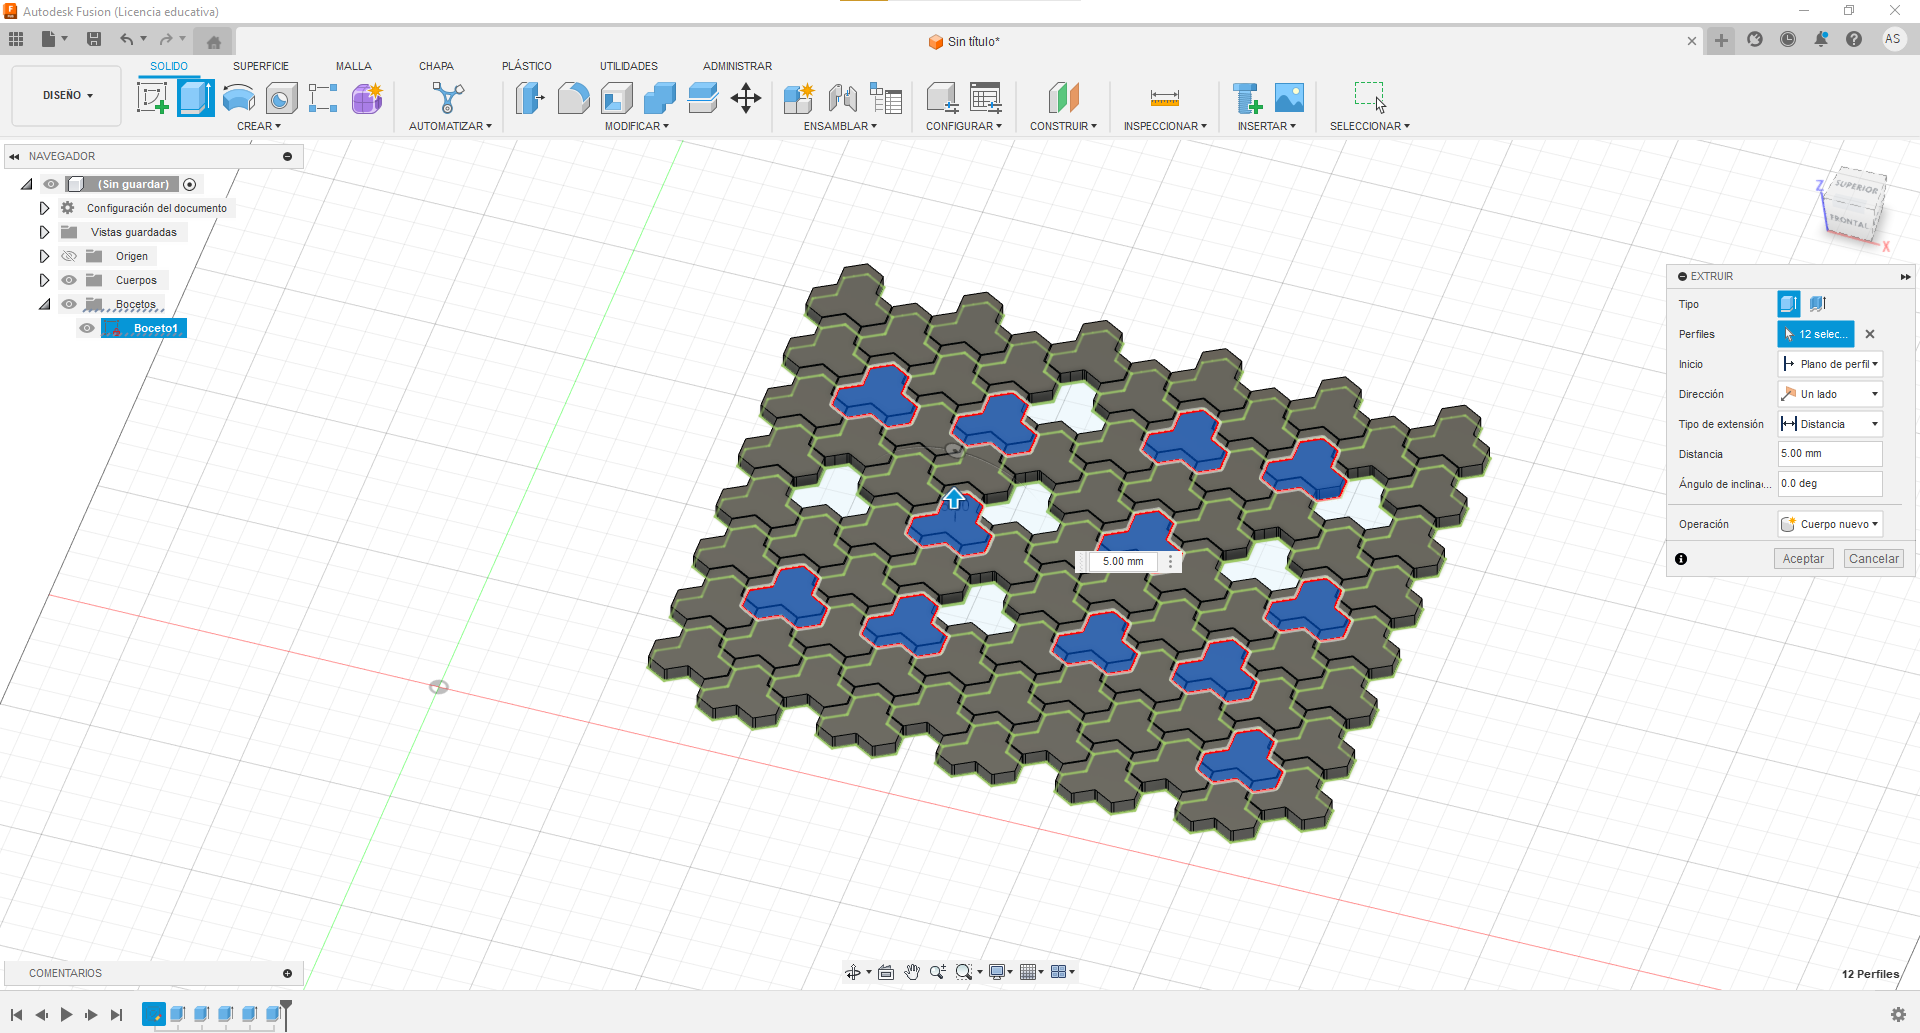Choose the Fillet tool

[x=573, y=98]
